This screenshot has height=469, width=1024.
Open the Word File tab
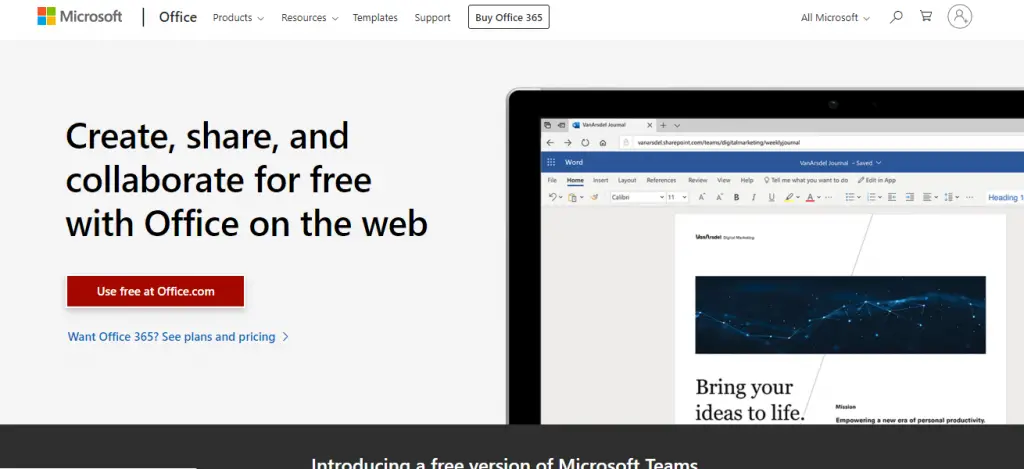click(x=552, y=180)
